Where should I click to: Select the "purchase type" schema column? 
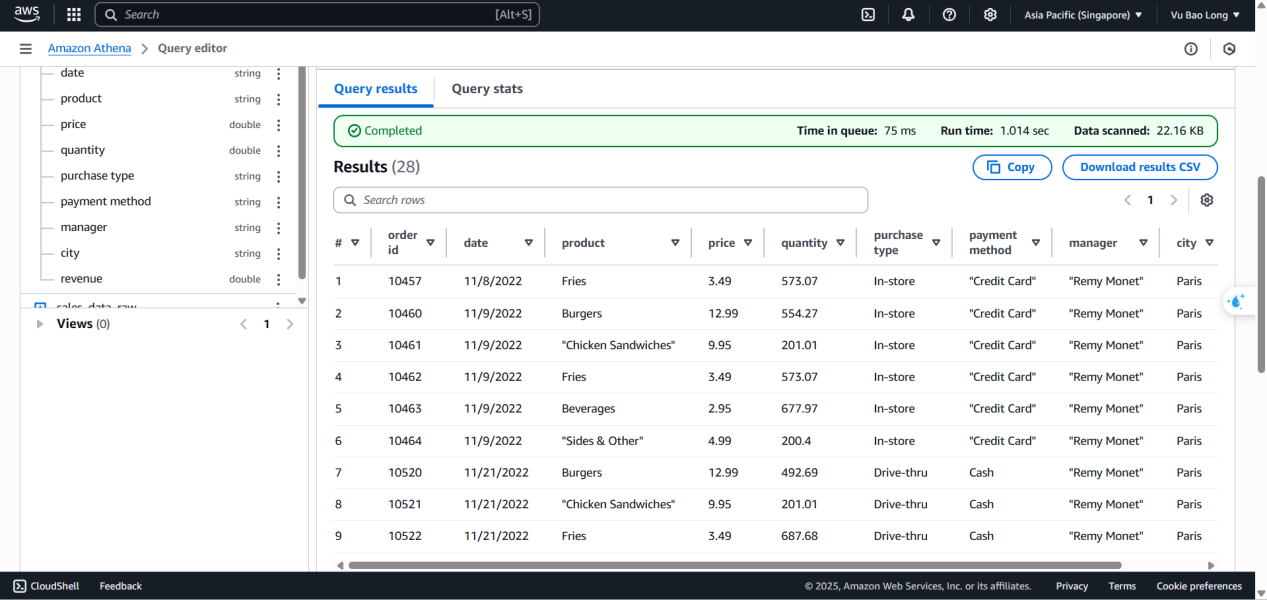click(x=97, y=176)
